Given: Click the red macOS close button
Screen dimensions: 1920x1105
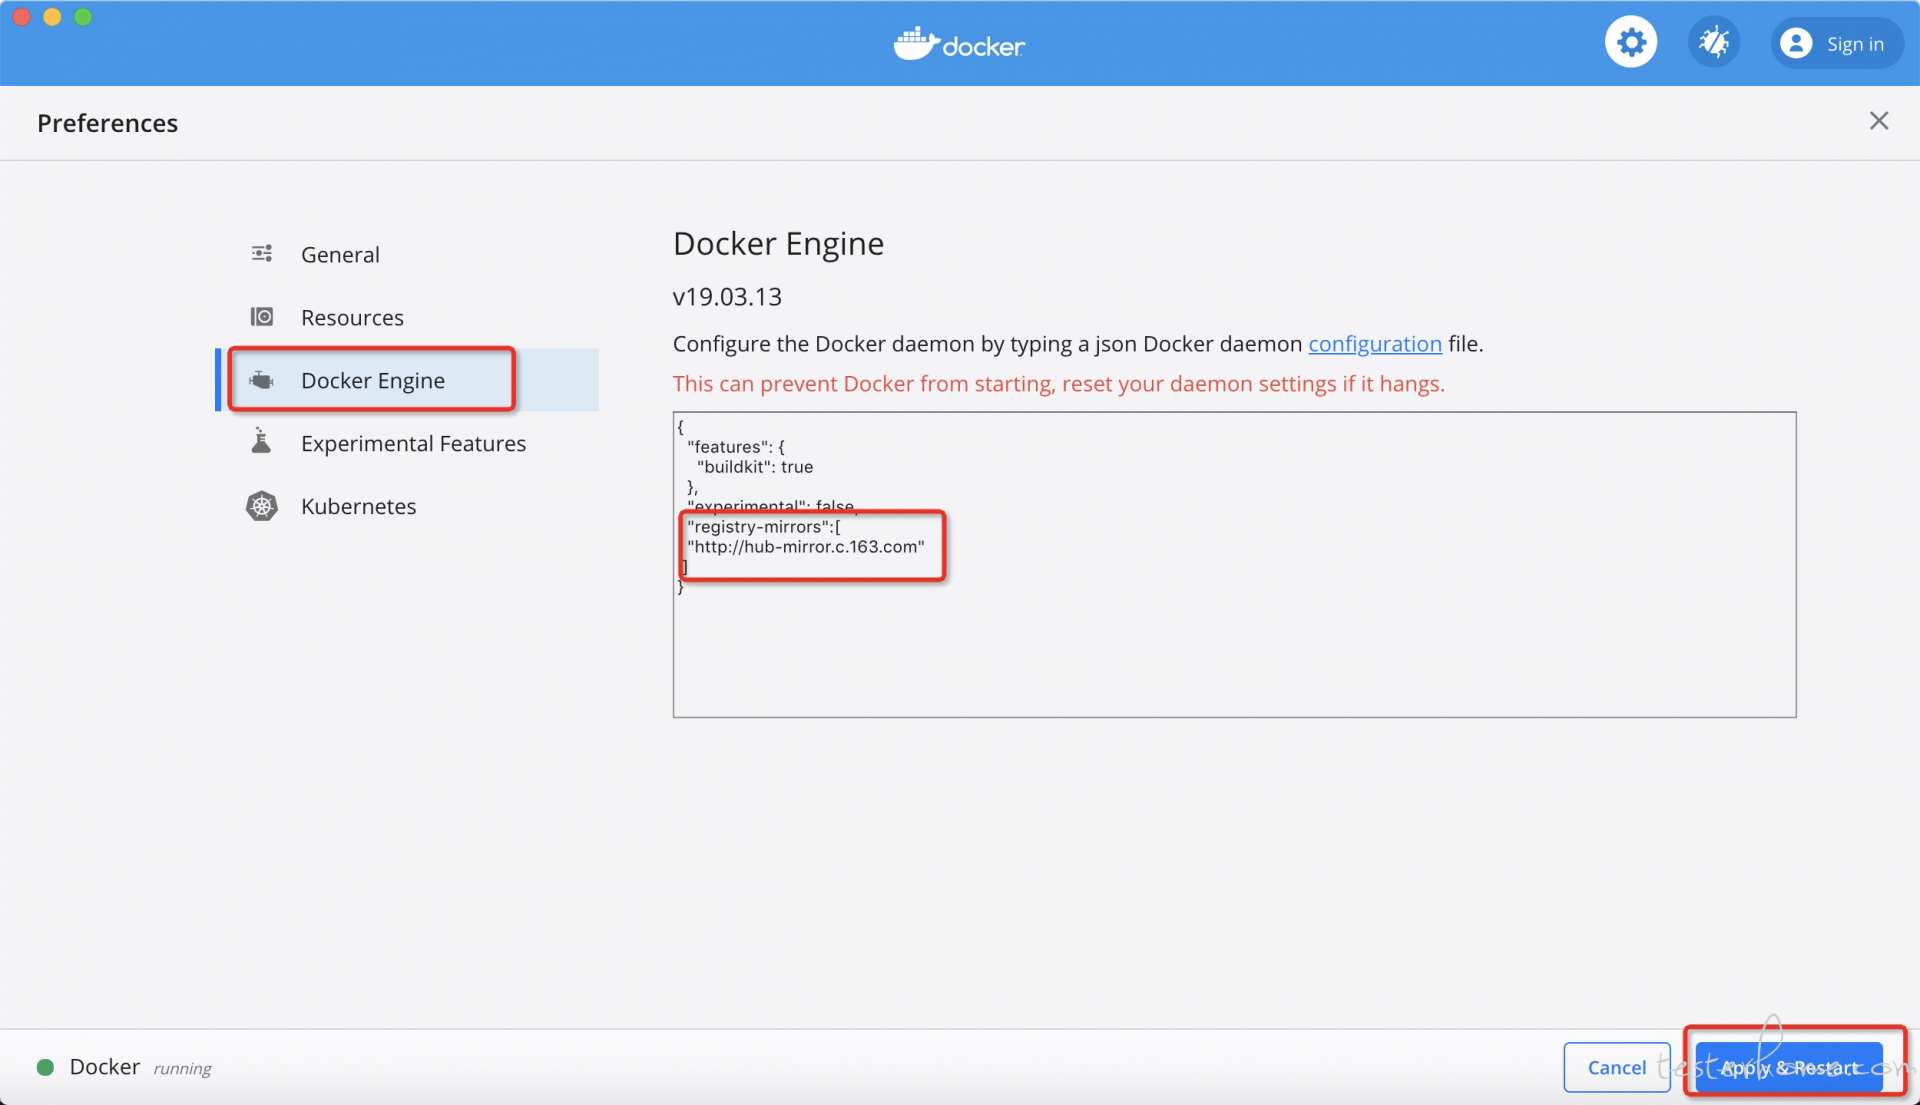Looking at the screenshot, I should click(x=21, y=17).
